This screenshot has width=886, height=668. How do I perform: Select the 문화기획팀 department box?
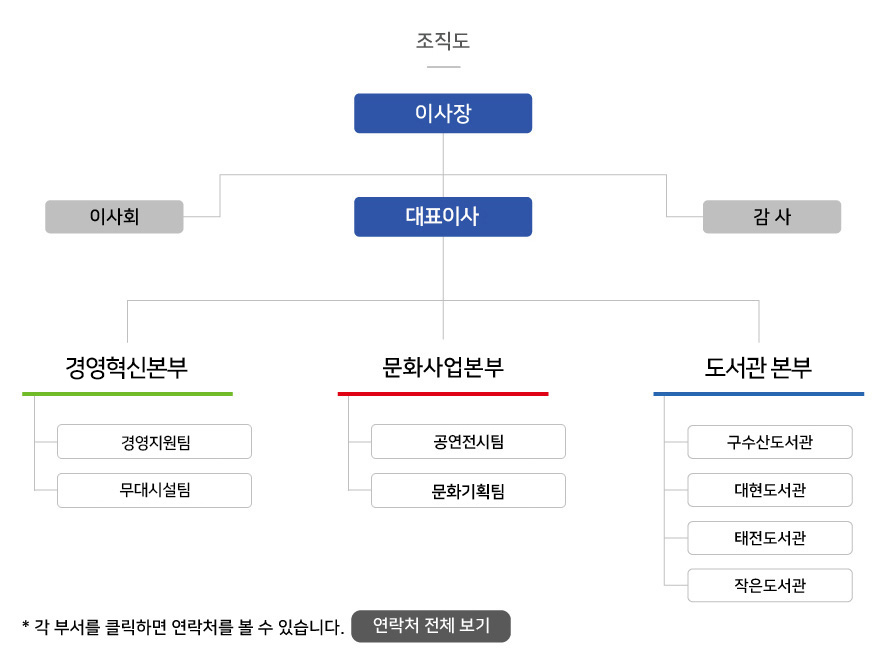click(x=468, y=490)
